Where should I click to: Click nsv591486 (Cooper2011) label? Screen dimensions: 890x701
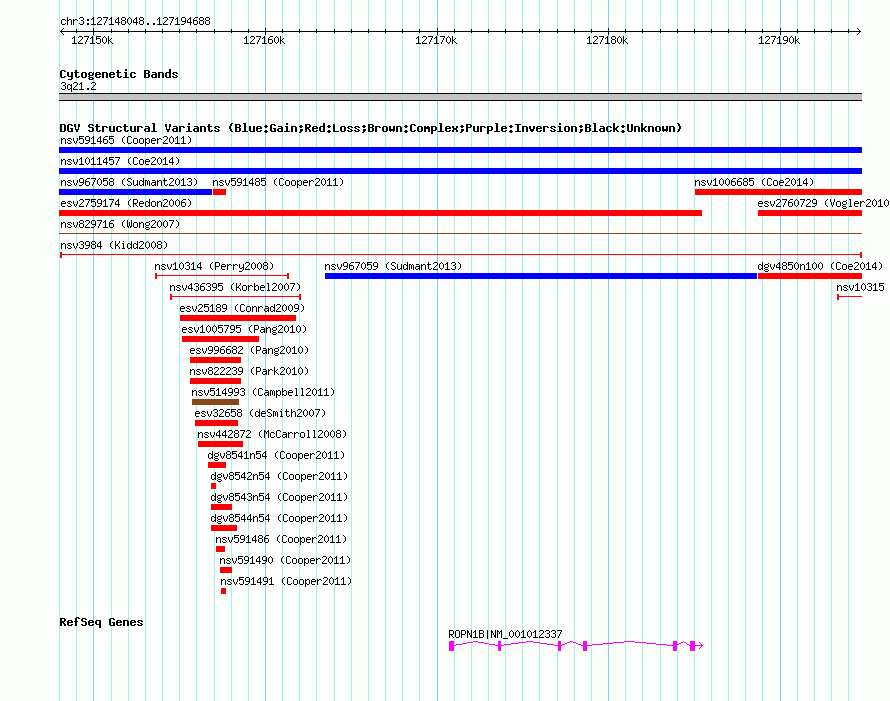(x=281, y=539)
